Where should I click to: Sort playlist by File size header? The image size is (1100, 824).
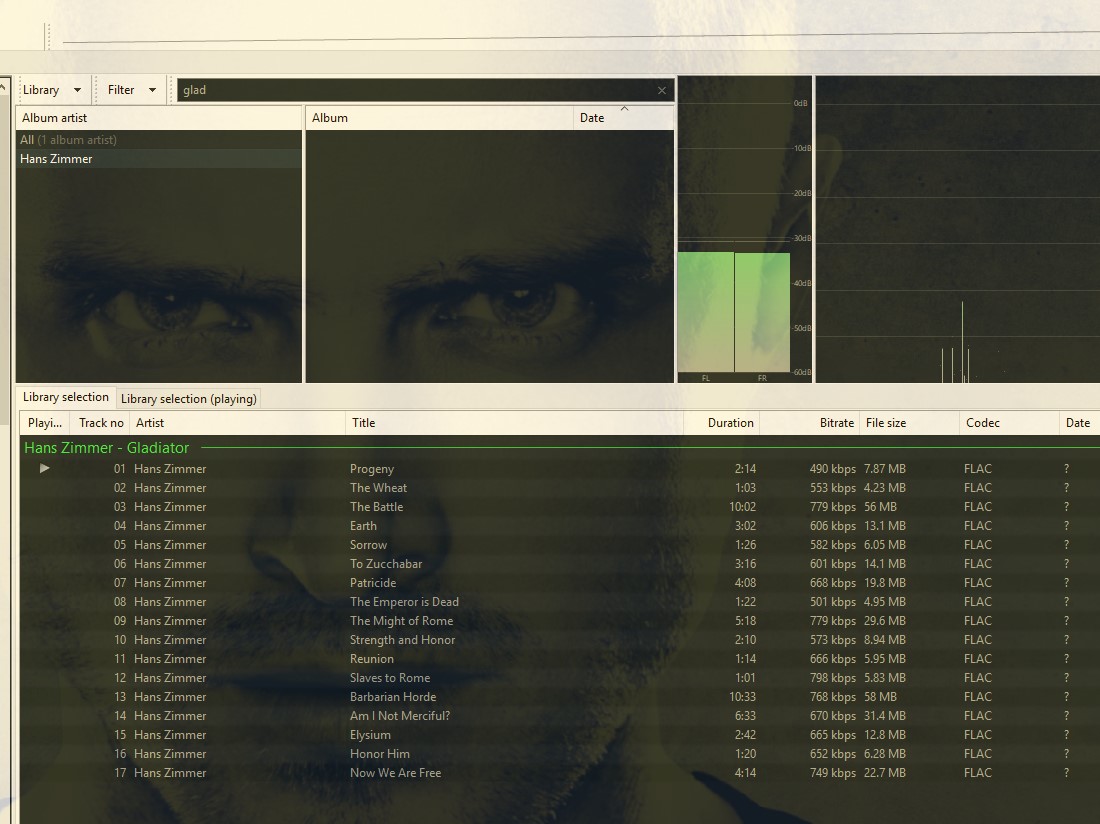tap(909, 423)
